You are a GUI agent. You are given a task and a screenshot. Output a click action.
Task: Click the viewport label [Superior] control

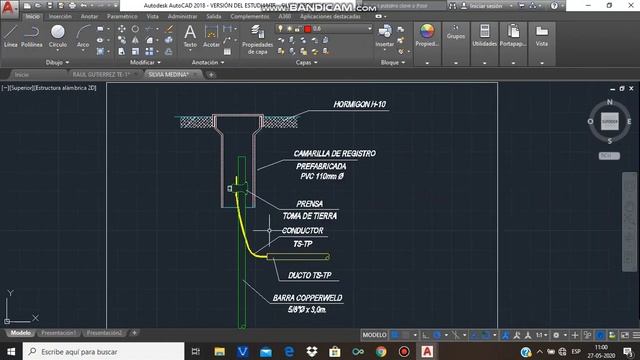pos(20,88)
